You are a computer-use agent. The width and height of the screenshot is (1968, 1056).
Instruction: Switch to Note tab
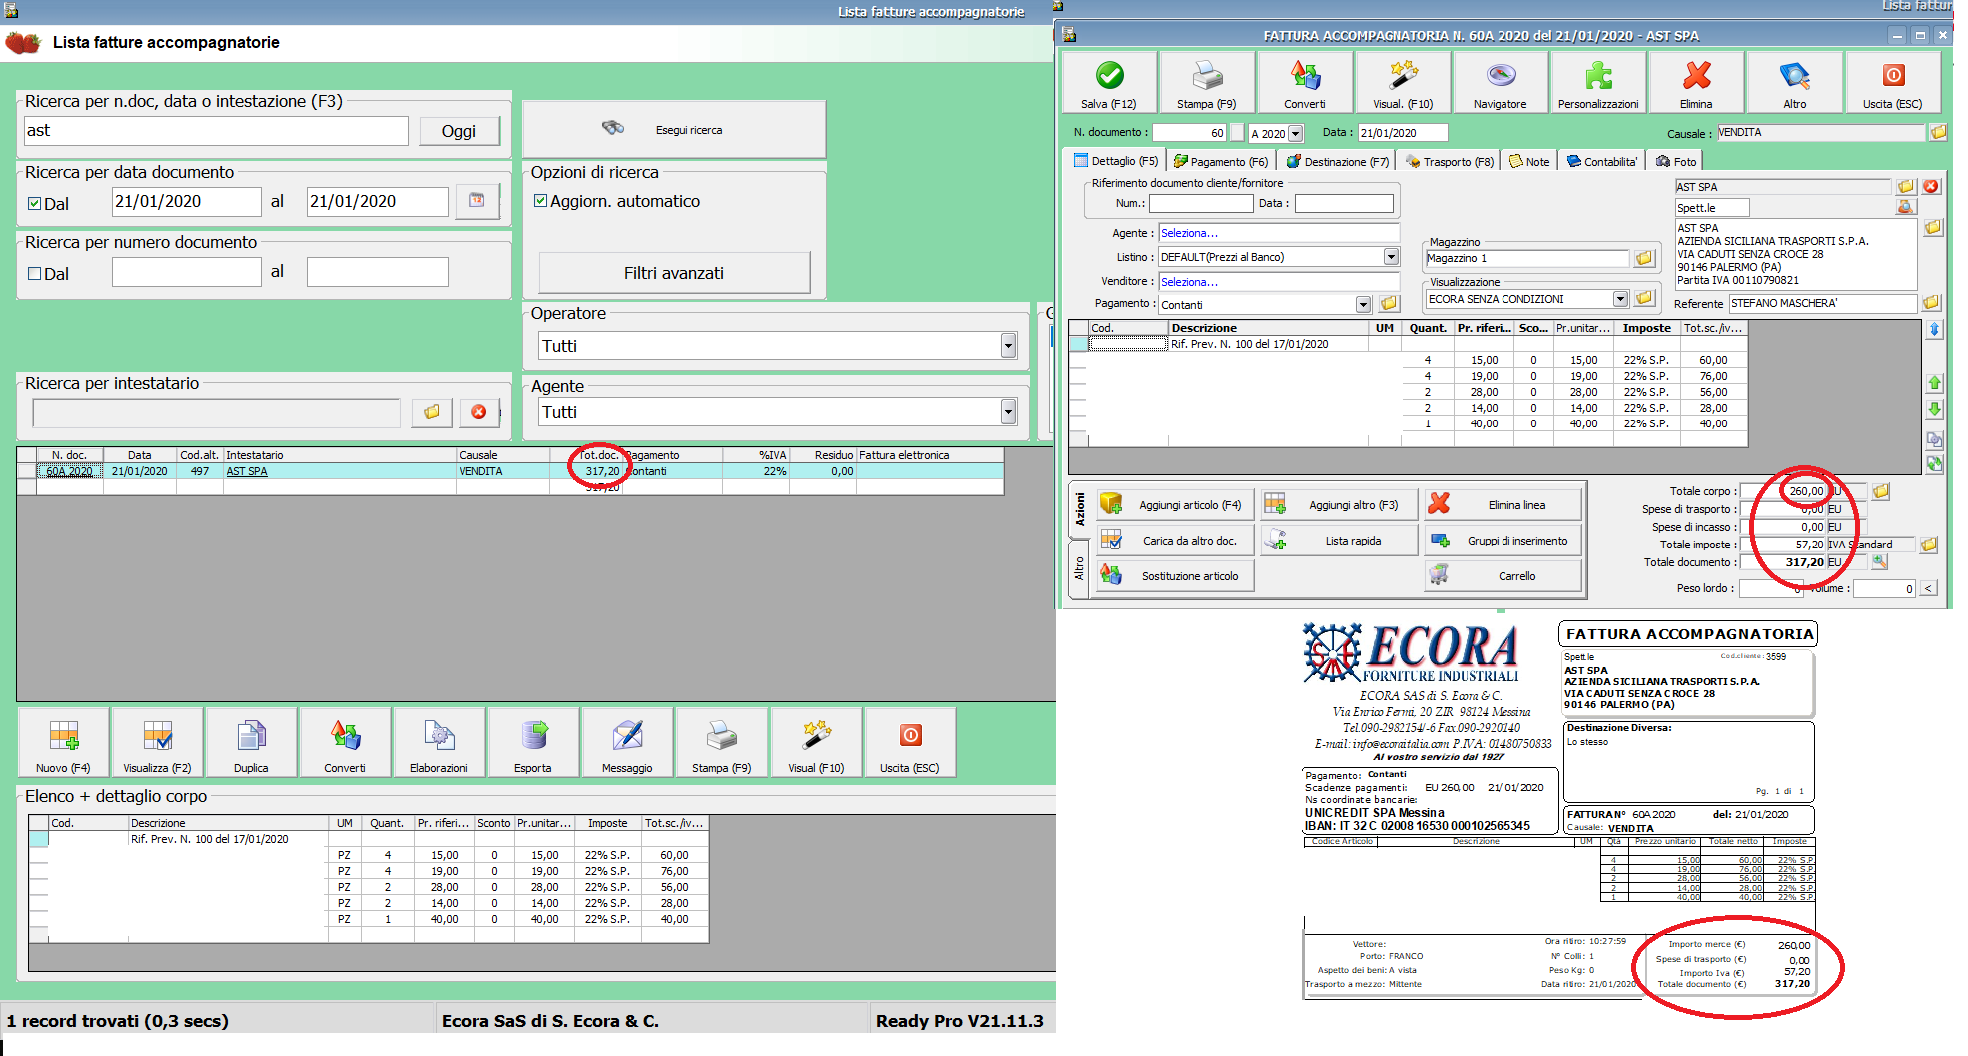coord(1529,161)
